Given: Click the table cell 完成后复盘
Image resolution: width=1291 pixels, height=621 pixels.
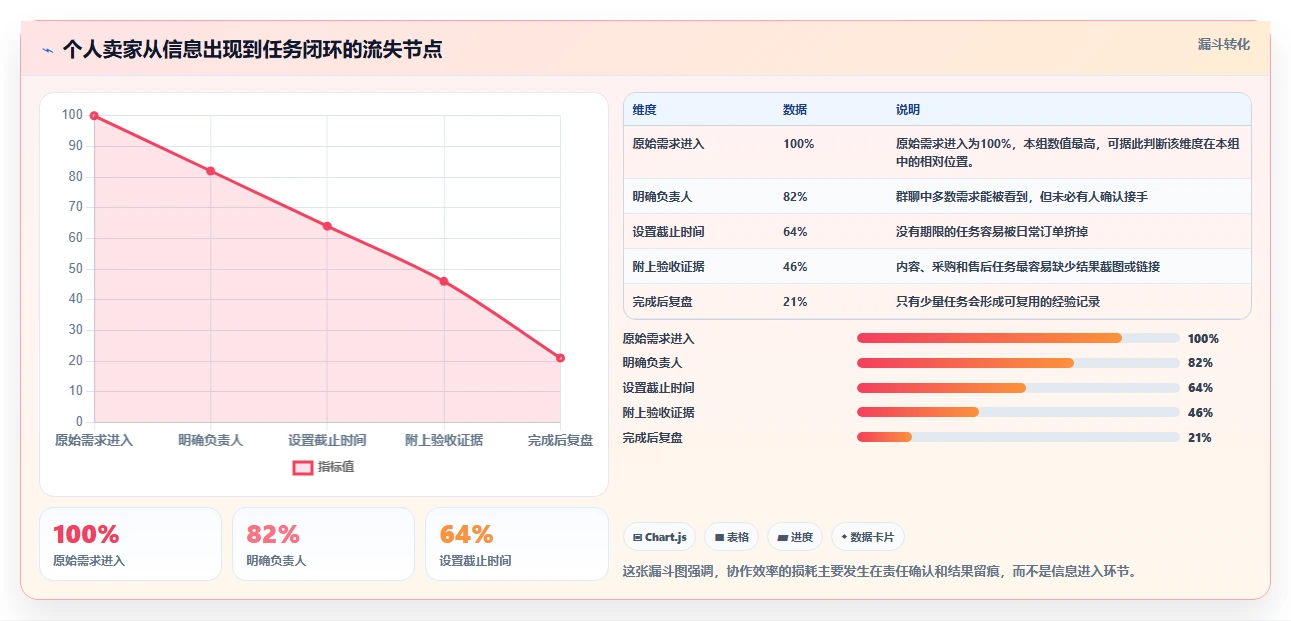Looking at the screenshot, I should click(x=663, y=302).
